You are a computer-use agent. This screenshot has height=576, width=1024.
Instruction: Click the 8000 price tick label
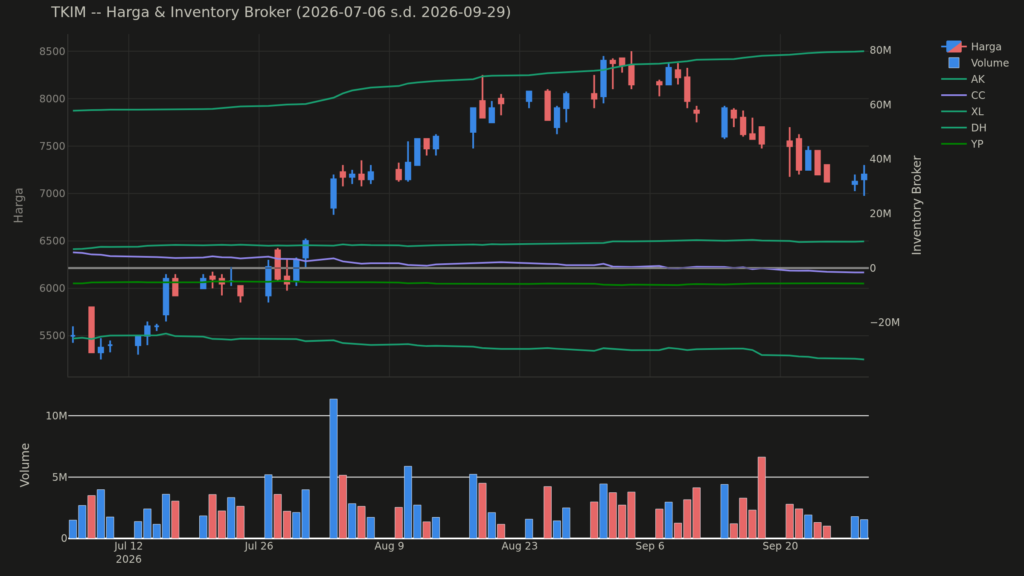point(52,99)
